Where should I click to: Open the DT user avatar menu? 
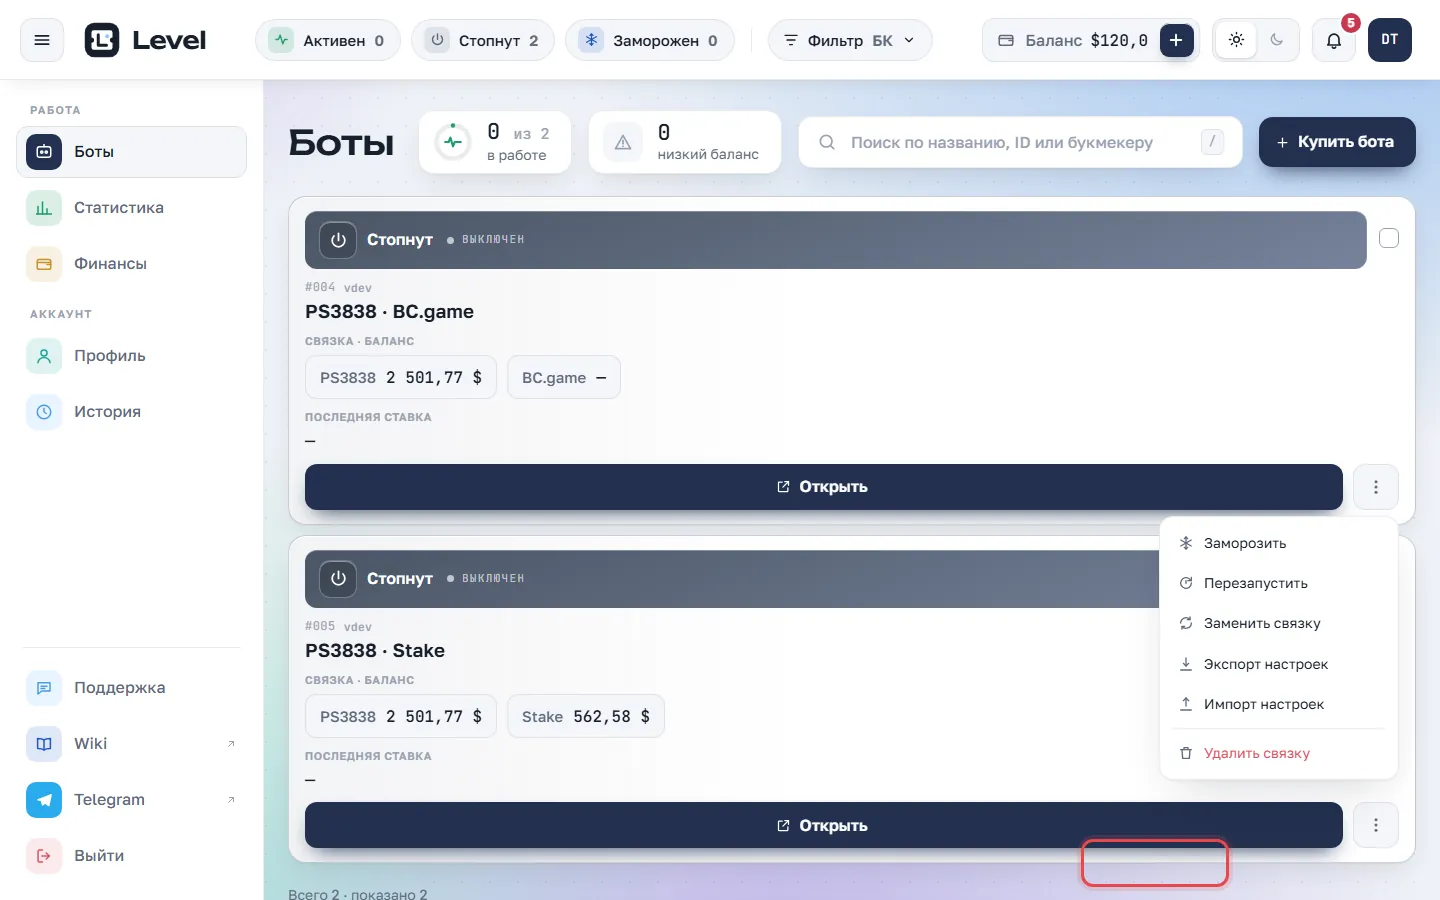[1390, 40]
